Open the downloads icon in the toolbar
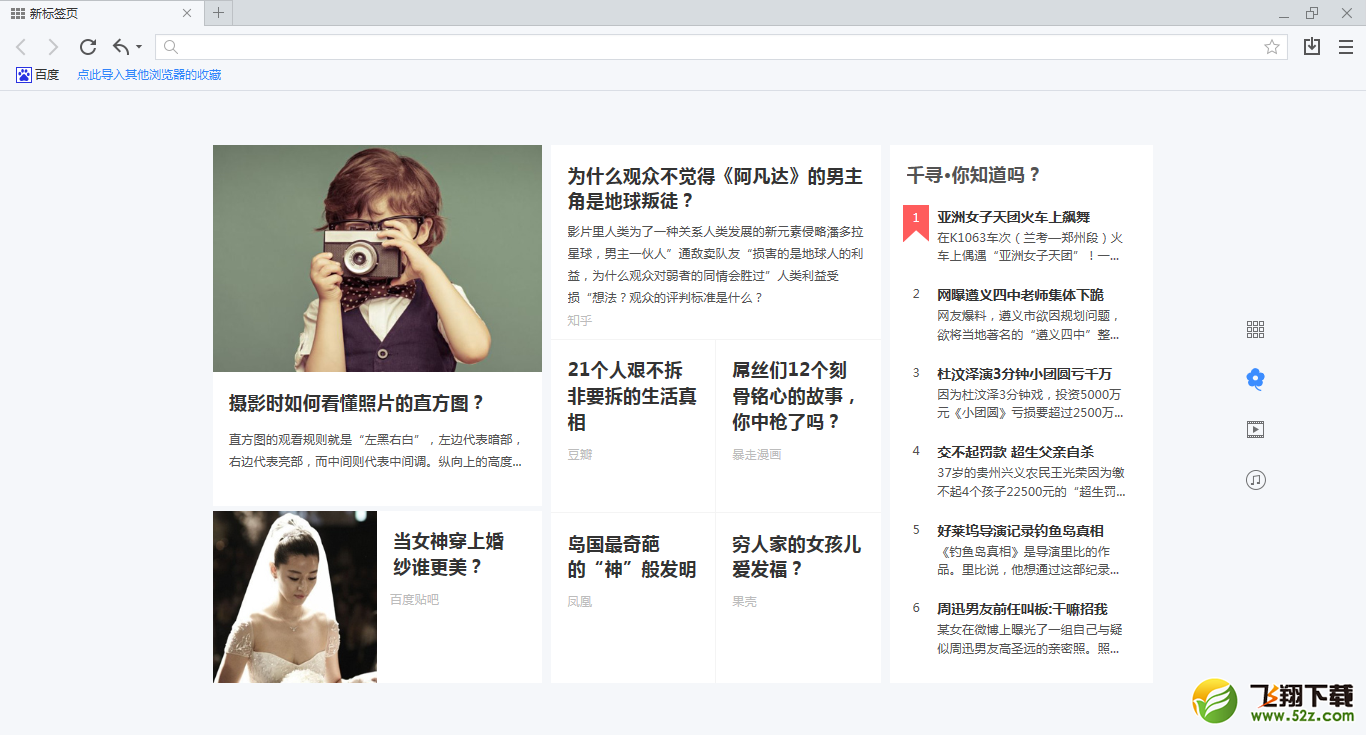This screenshot has height=735, width=1366. click(x=1312, y=46)
